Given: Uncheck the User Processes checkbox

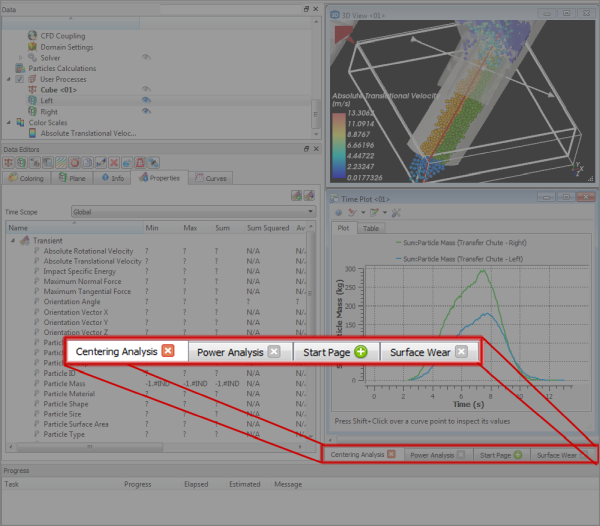Looking at the screenshot, I should [x=19, y=79].
